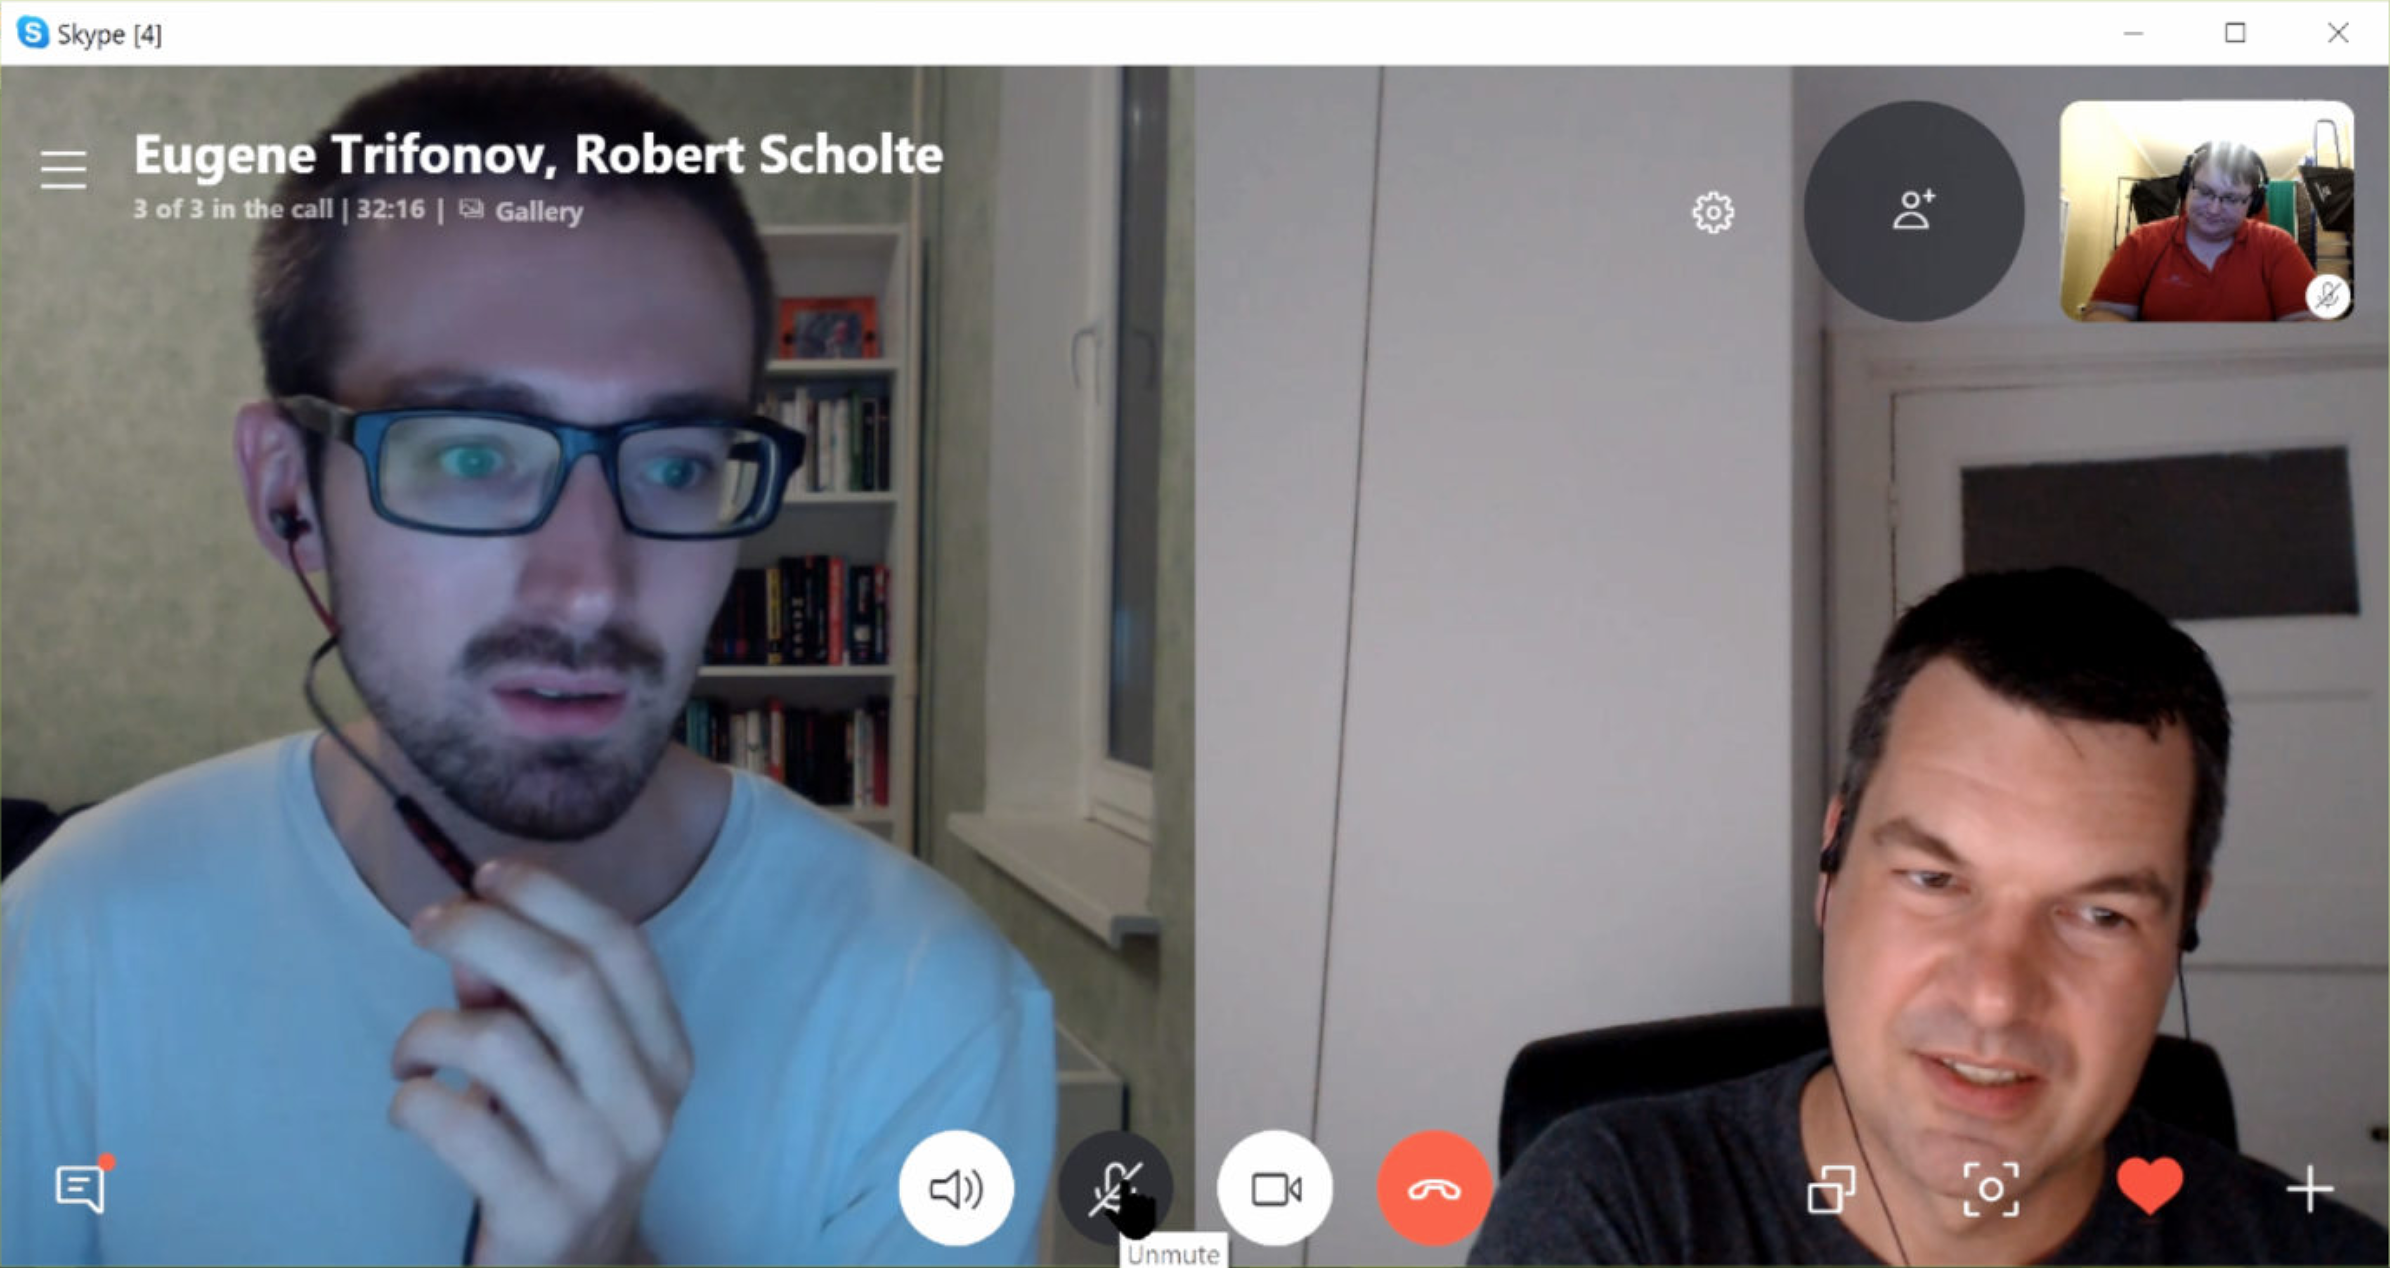Add a person to the call
2390x1268 pixels.
(1914, 211)
